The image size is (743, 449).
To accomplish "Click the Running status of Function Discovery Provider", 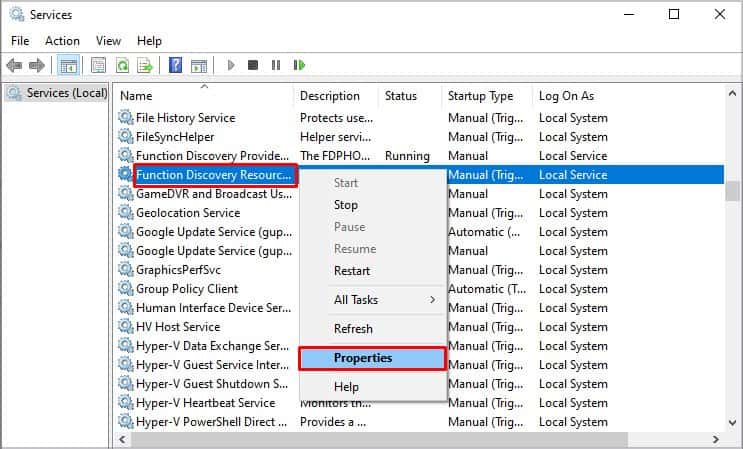I will point(407,156).
